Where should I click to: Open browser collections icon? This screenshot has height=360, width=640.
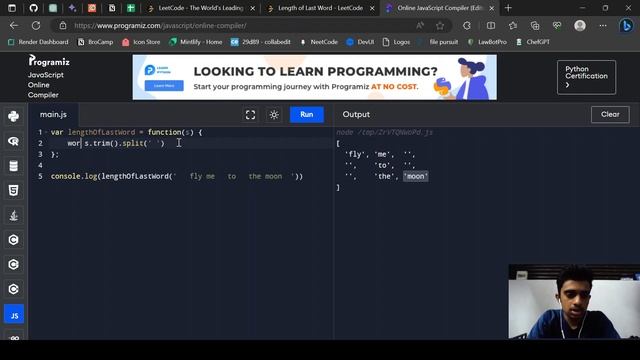(535, 26)
